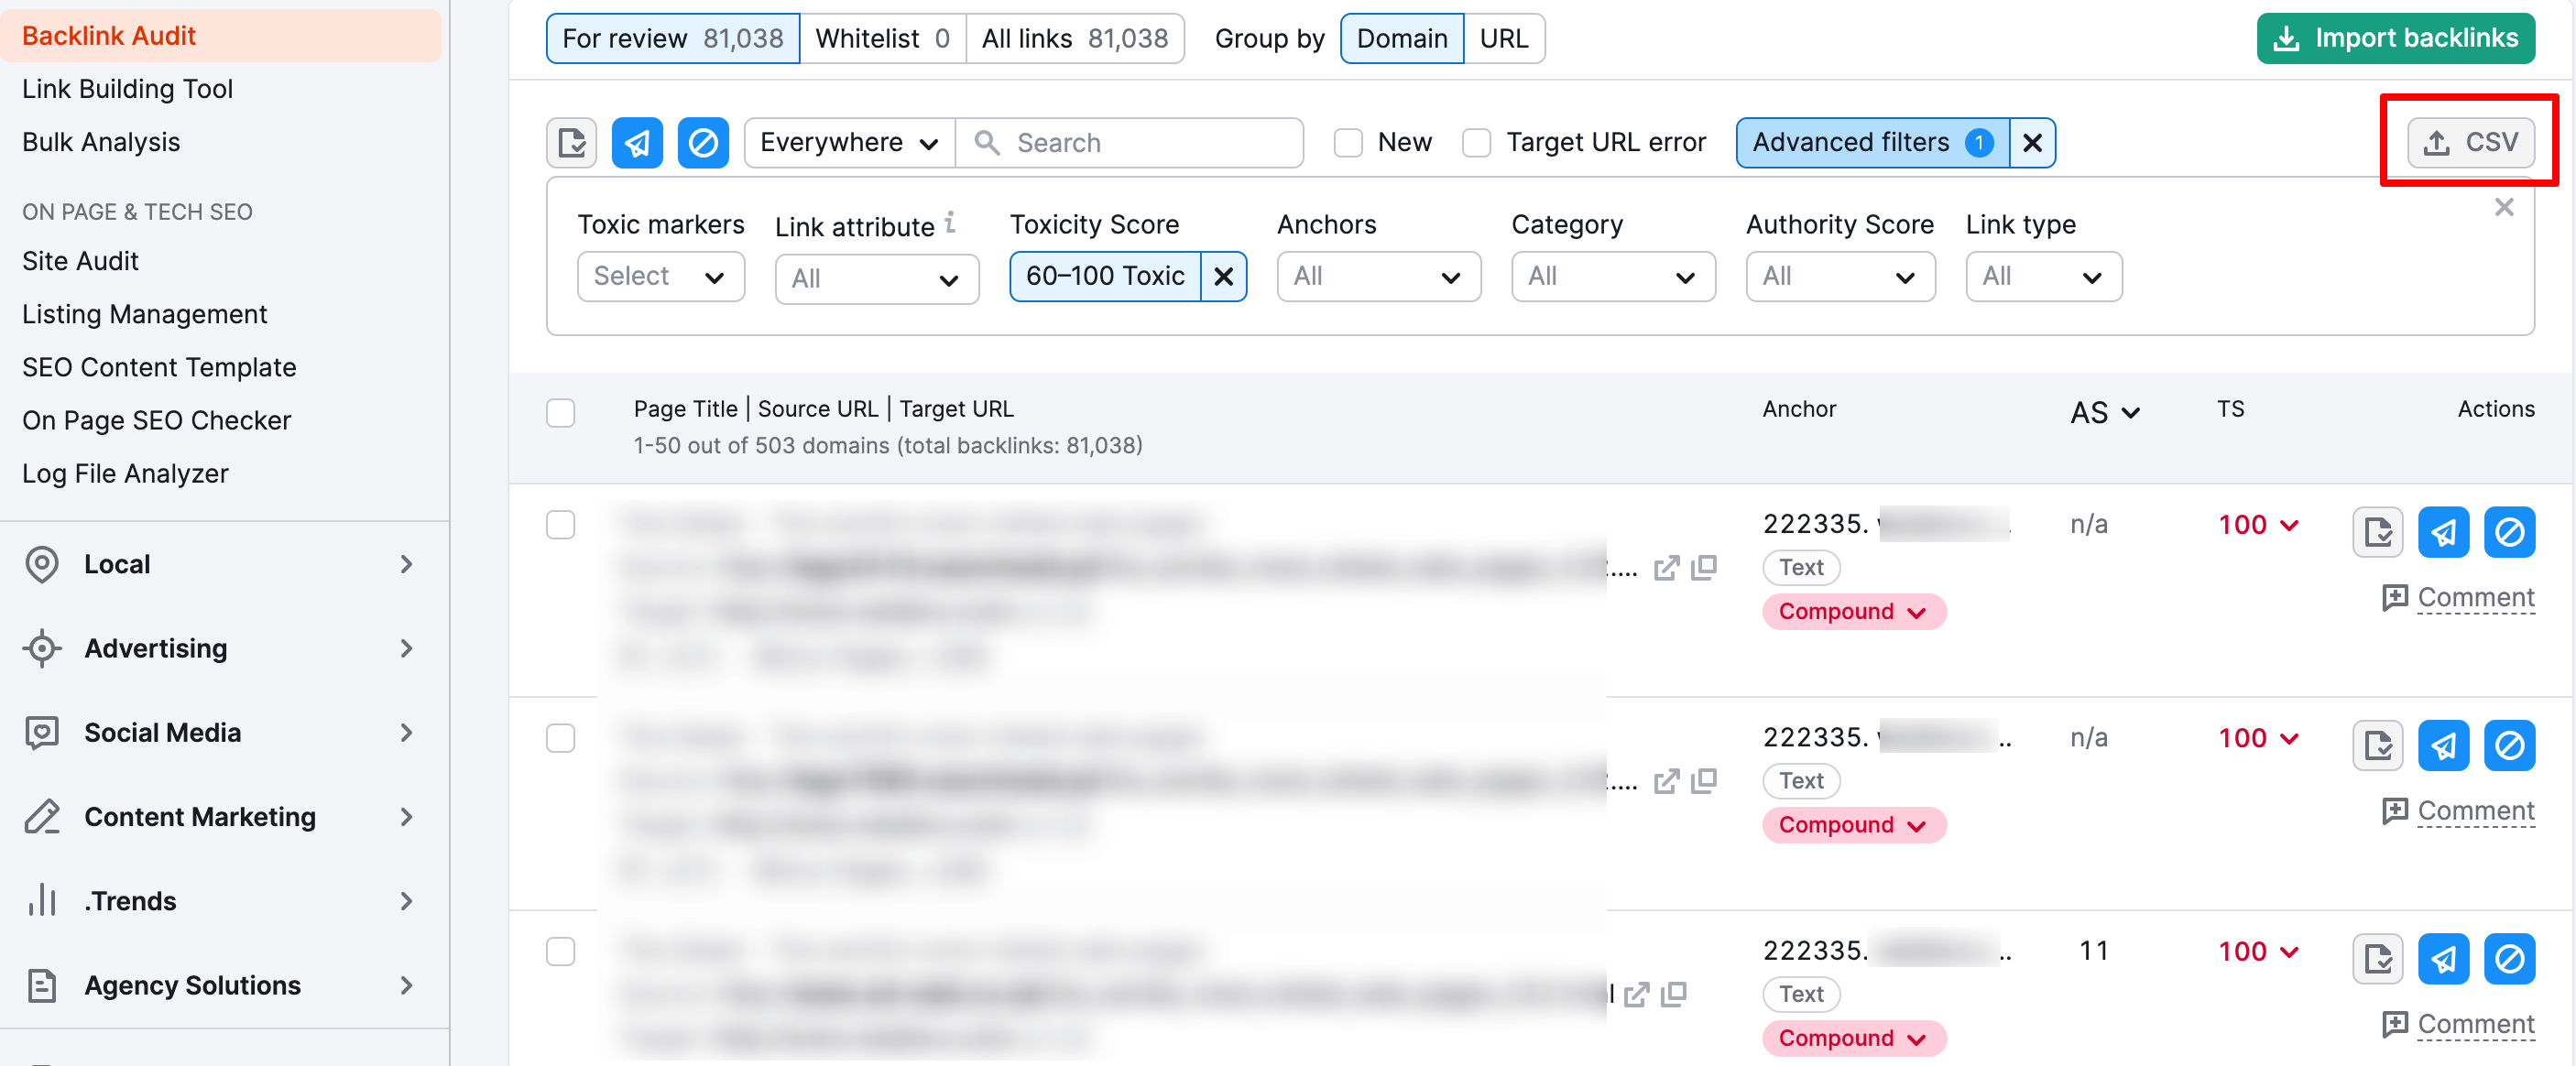
Task: Enable the New links checkbox
Action: (x=1348, y=143)
